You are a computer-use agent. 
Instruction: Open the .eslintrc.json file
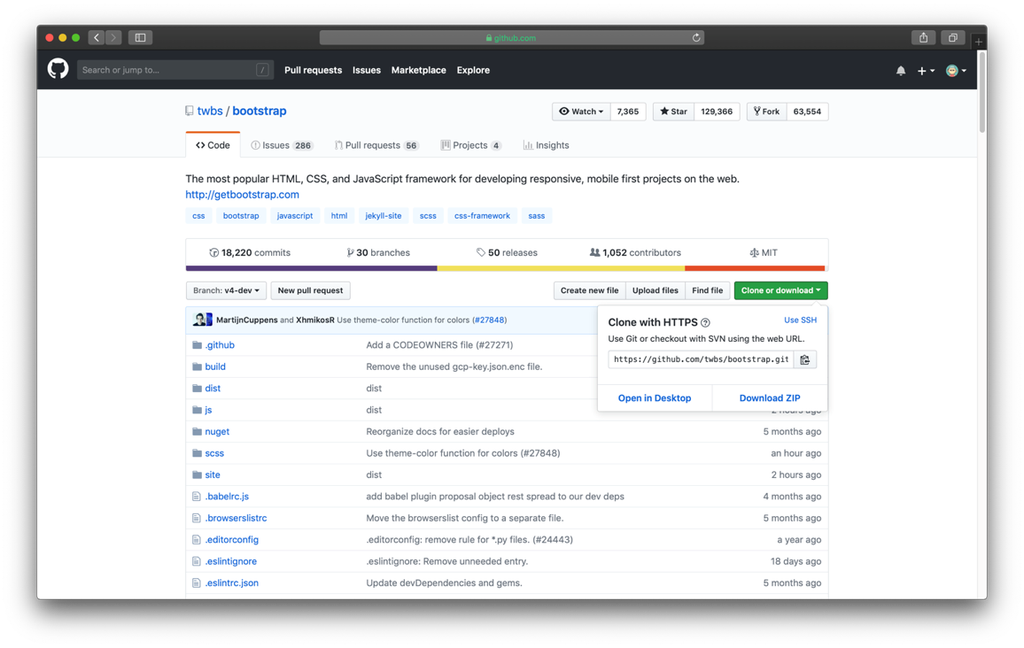pos(232,583)
